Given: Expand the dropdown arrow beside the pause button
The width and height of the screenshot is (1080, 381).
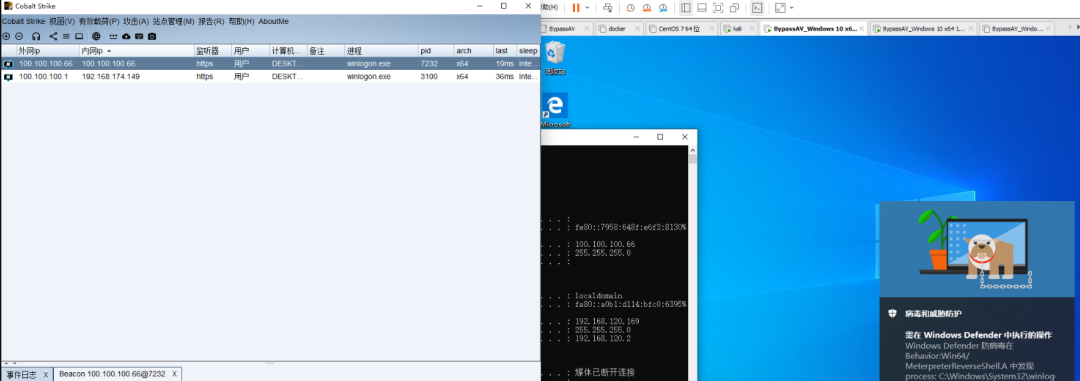Looking at the screenshot, I should pos(588,8).
